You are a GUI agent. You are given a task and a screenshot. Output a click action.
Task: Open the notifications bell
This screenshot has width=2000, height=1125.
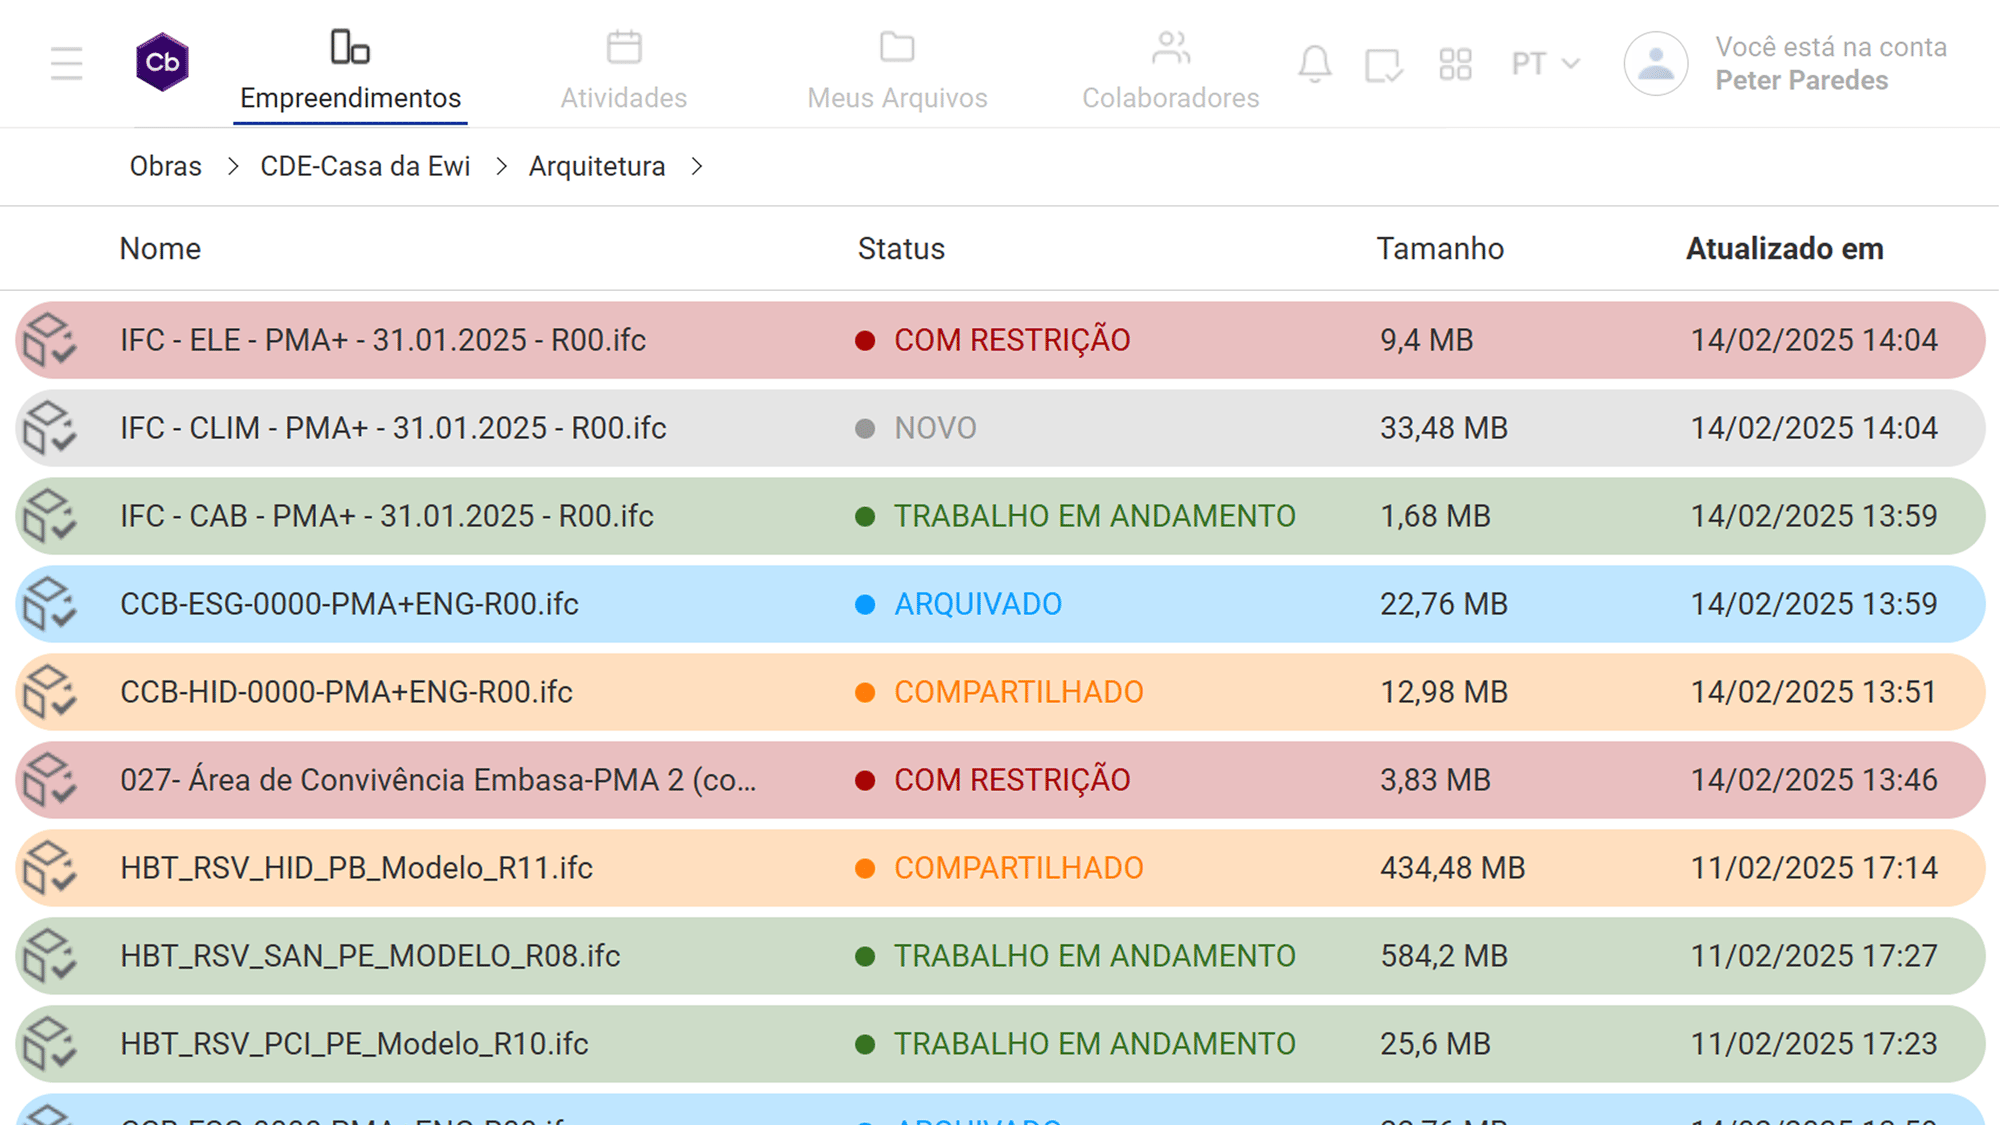click(1314, 64)
